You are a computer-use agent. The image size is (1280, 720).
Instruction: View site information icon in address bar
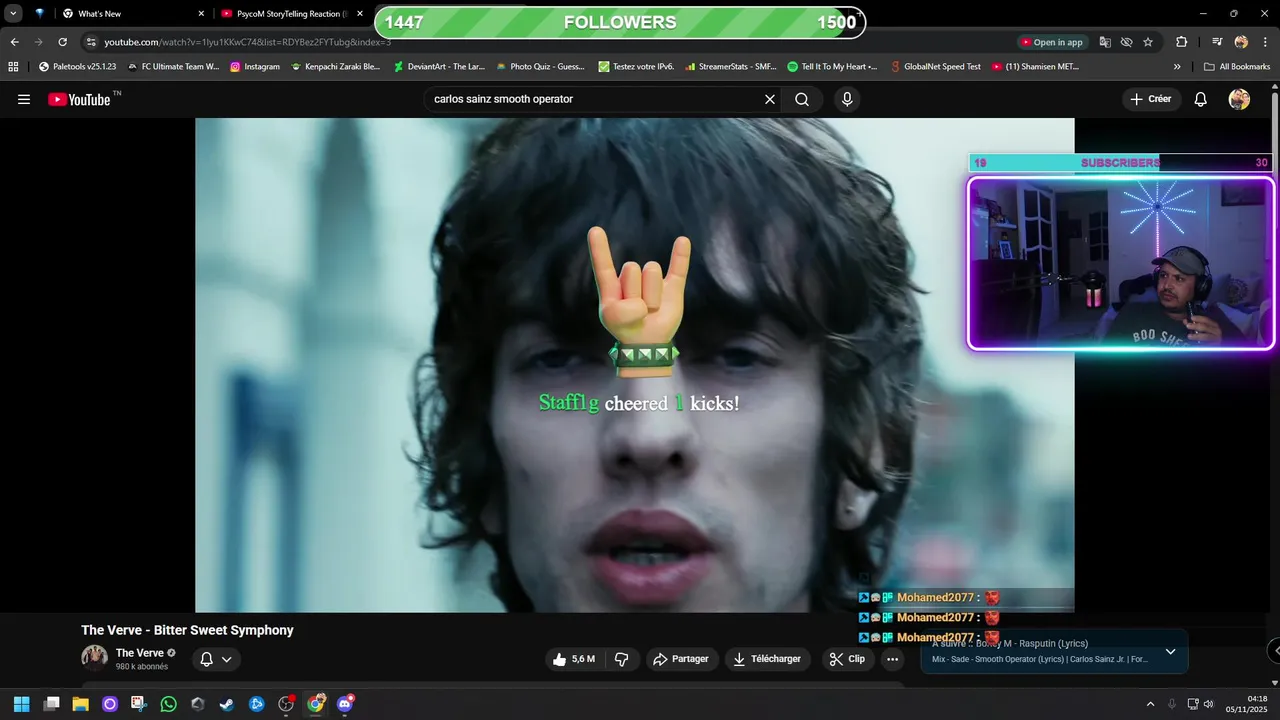pyautogui.click(x=91, y=42)
